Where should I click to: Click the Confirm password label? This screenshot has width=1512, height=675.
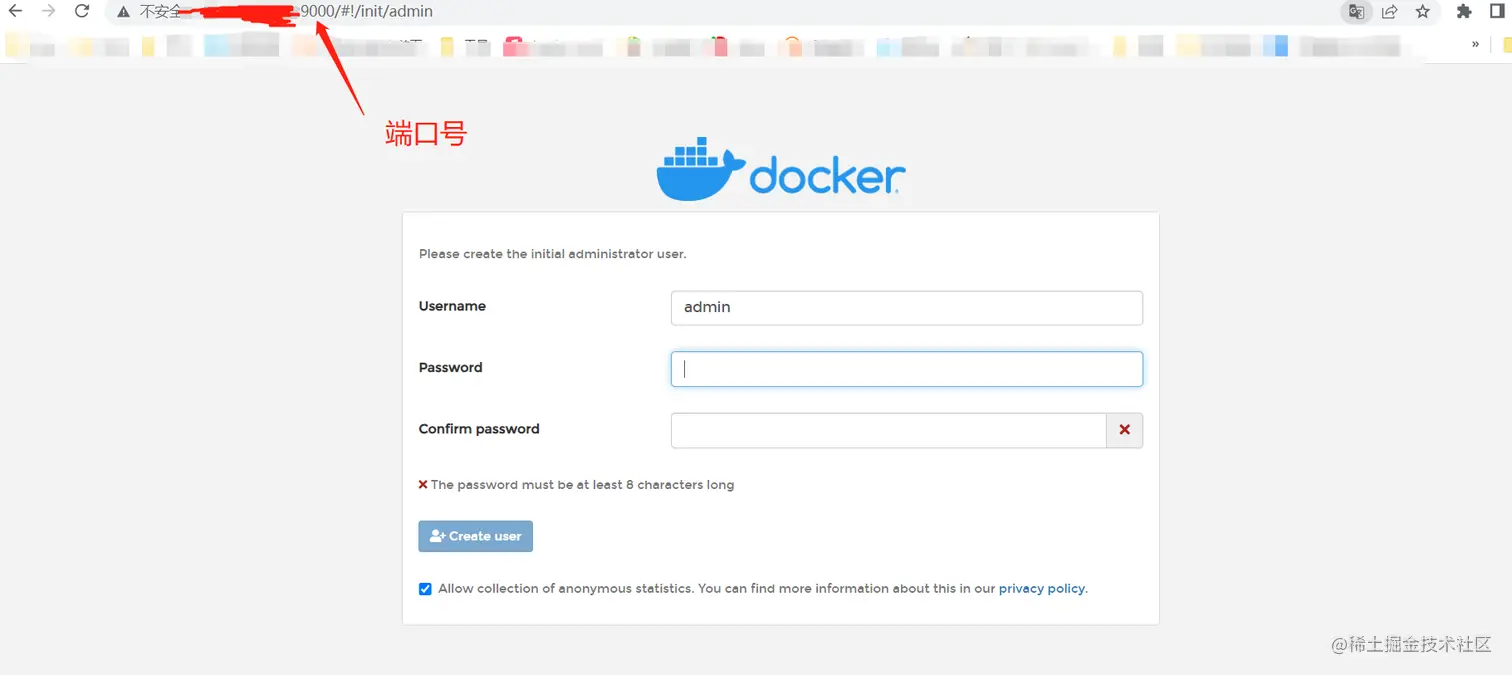[479, 429]
